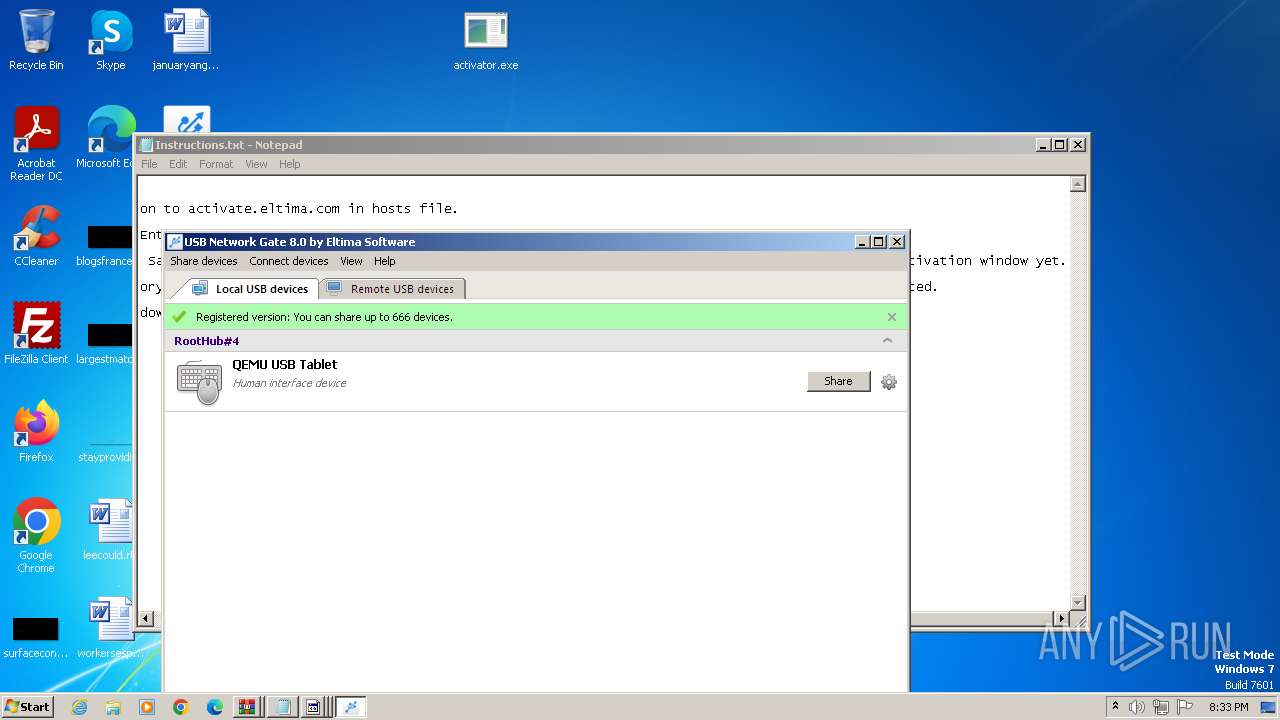
Task: Collapse the RootHub#4 device group
Action: click(x=887, y=341)
